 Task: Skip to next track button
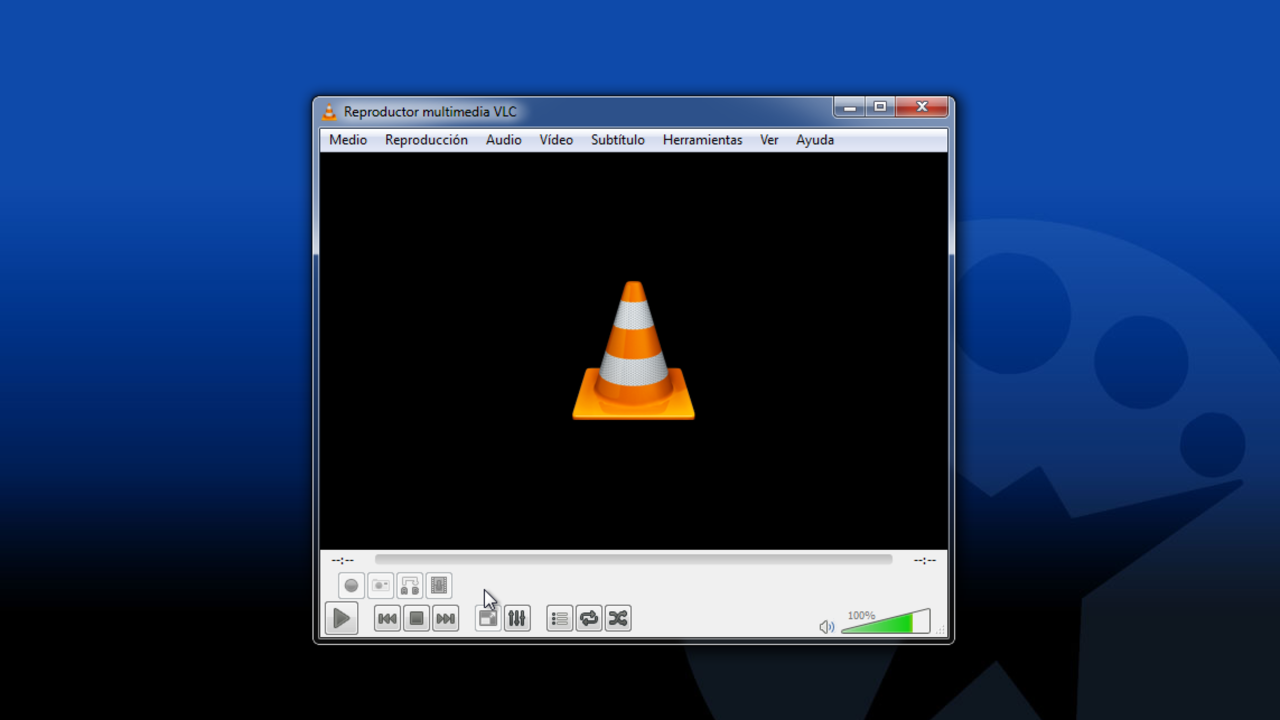coord(446,619)
